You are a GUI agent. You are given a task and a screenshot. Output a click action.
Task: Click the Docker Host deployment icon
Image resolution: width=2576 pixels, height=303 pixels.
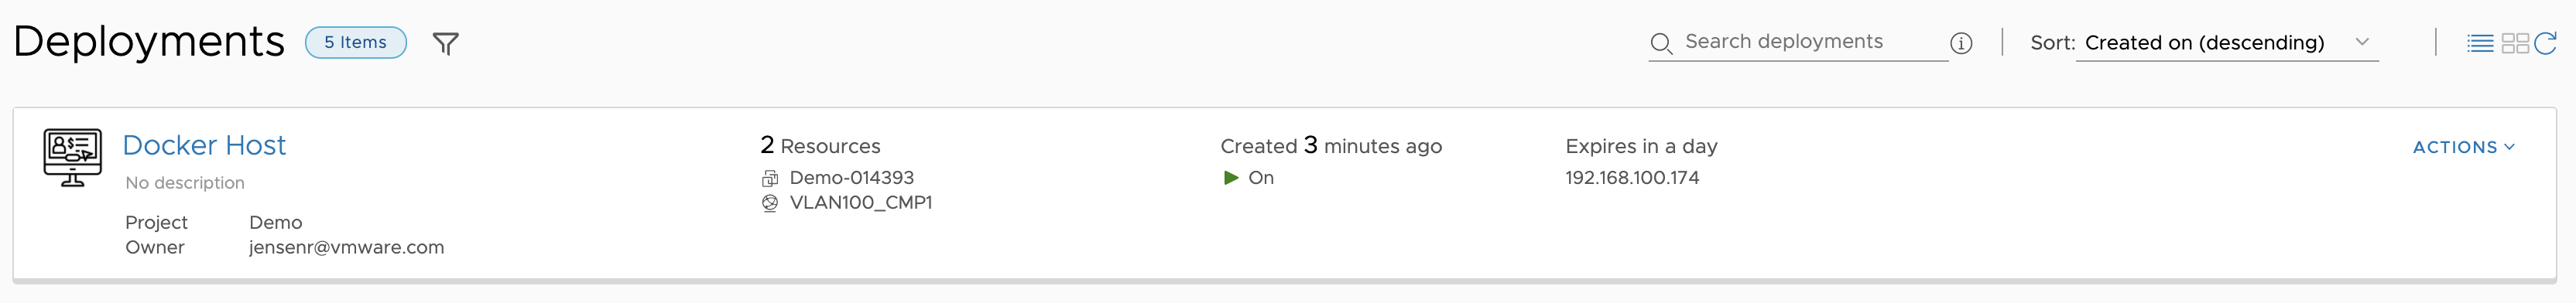[72, 157]
